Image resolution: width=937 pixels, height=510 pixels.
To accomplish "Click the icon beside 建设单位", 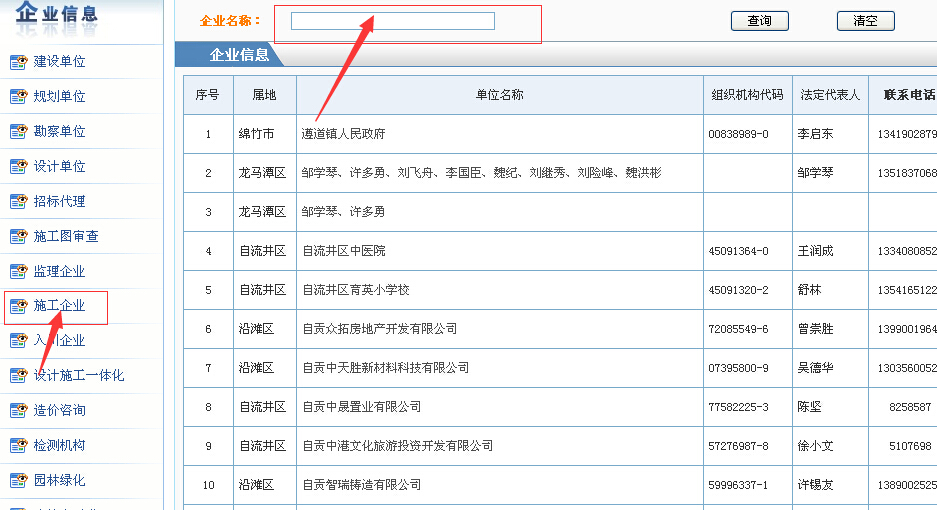I will pos(18,62).
